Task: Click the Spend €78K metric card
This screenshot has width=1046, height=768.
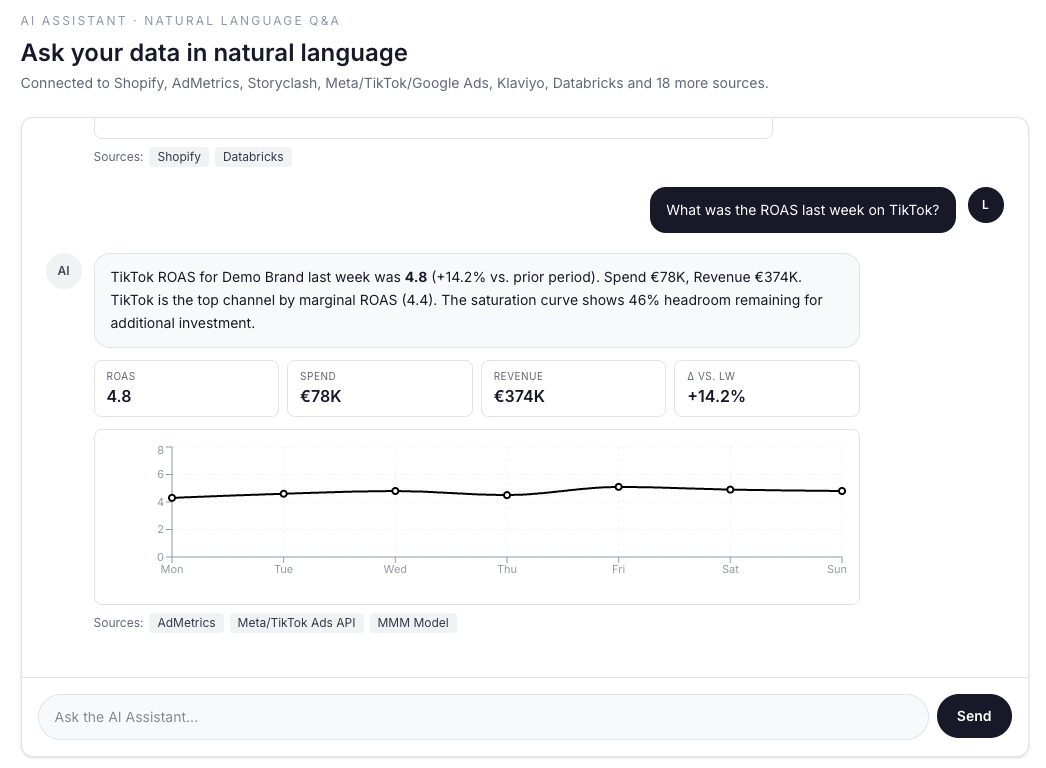Action: (380, 388)
